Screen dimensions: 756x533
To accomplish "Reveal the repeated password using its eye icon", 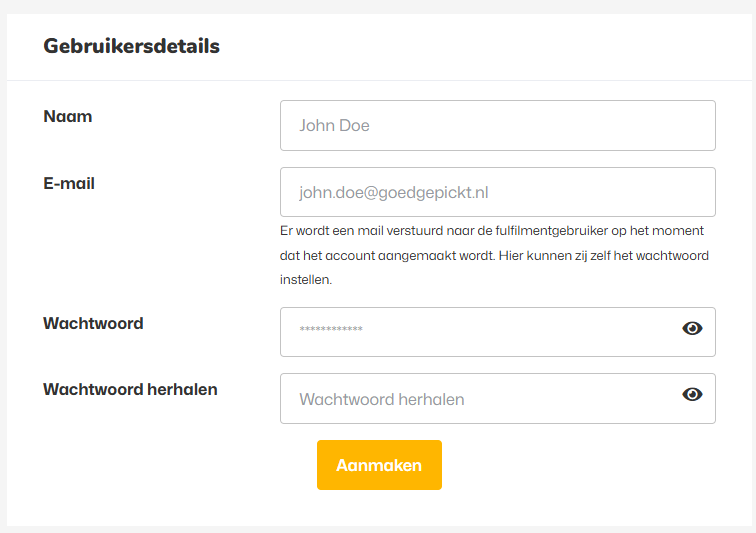I will click(x=692, y=395).
